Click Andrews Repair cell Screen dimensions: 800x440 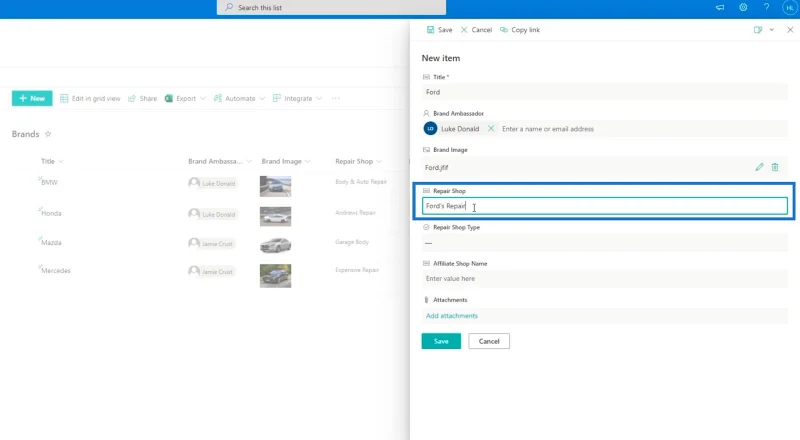pos(355,212)
